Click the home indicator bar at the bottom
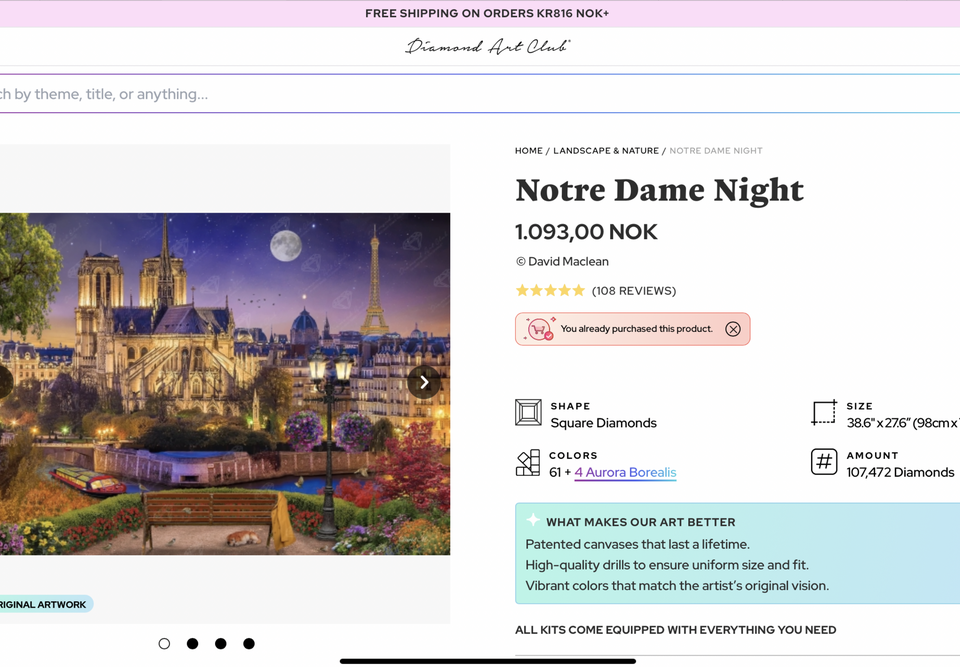 (x=488, y=661)
